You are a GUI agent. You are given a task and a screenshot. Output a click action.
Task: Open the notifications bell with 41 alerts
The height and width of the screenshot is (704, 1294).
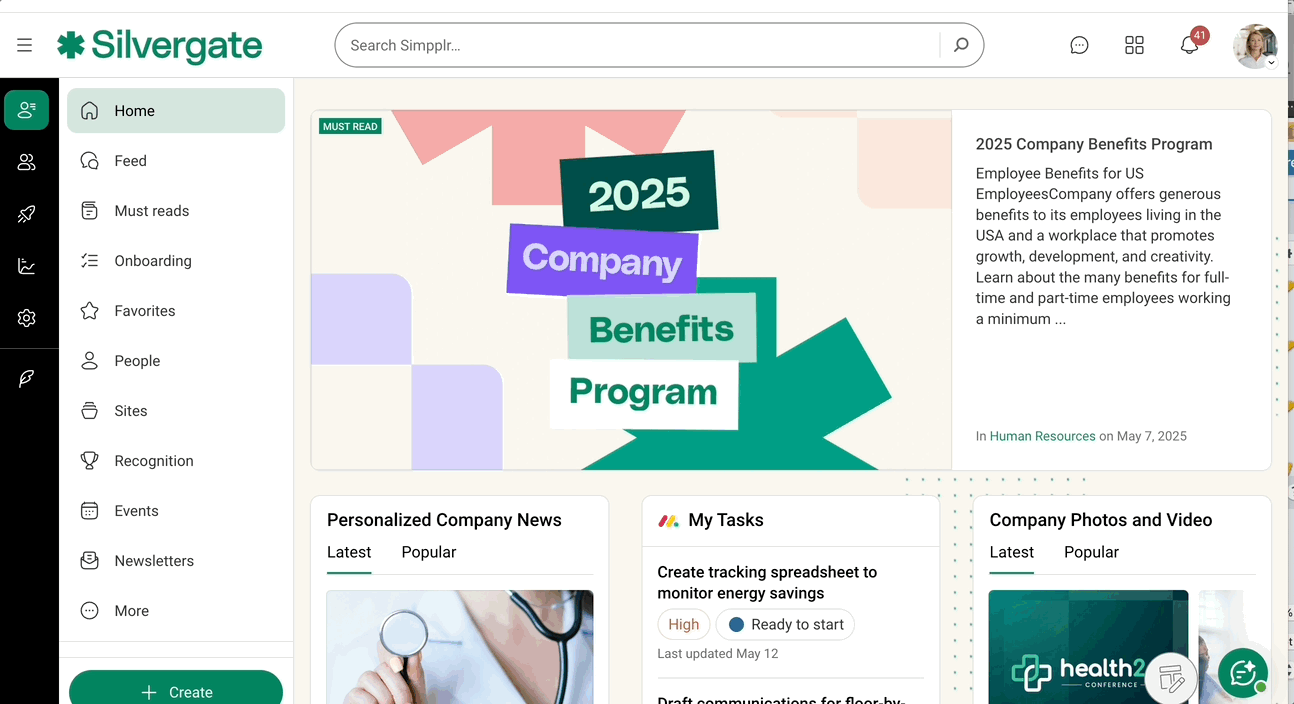tap(1189, 45)
